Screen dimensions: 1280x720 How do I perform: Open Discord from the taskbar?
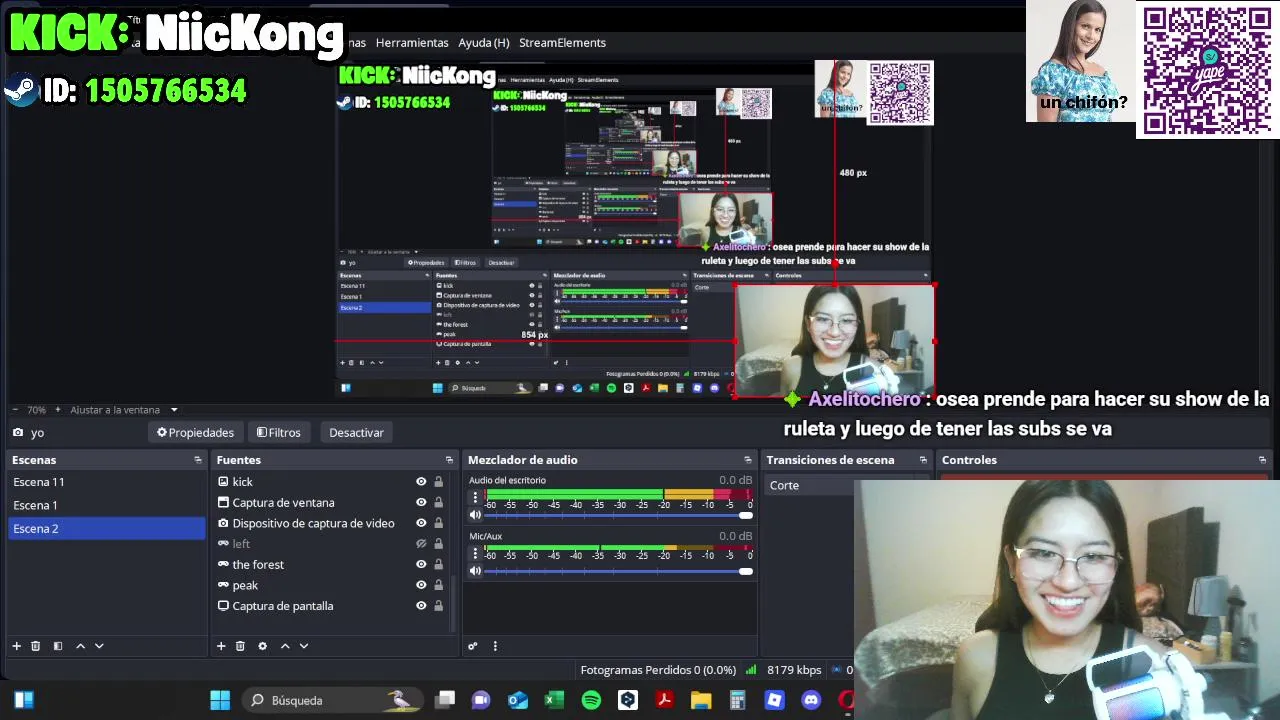[x=811, y=700]
